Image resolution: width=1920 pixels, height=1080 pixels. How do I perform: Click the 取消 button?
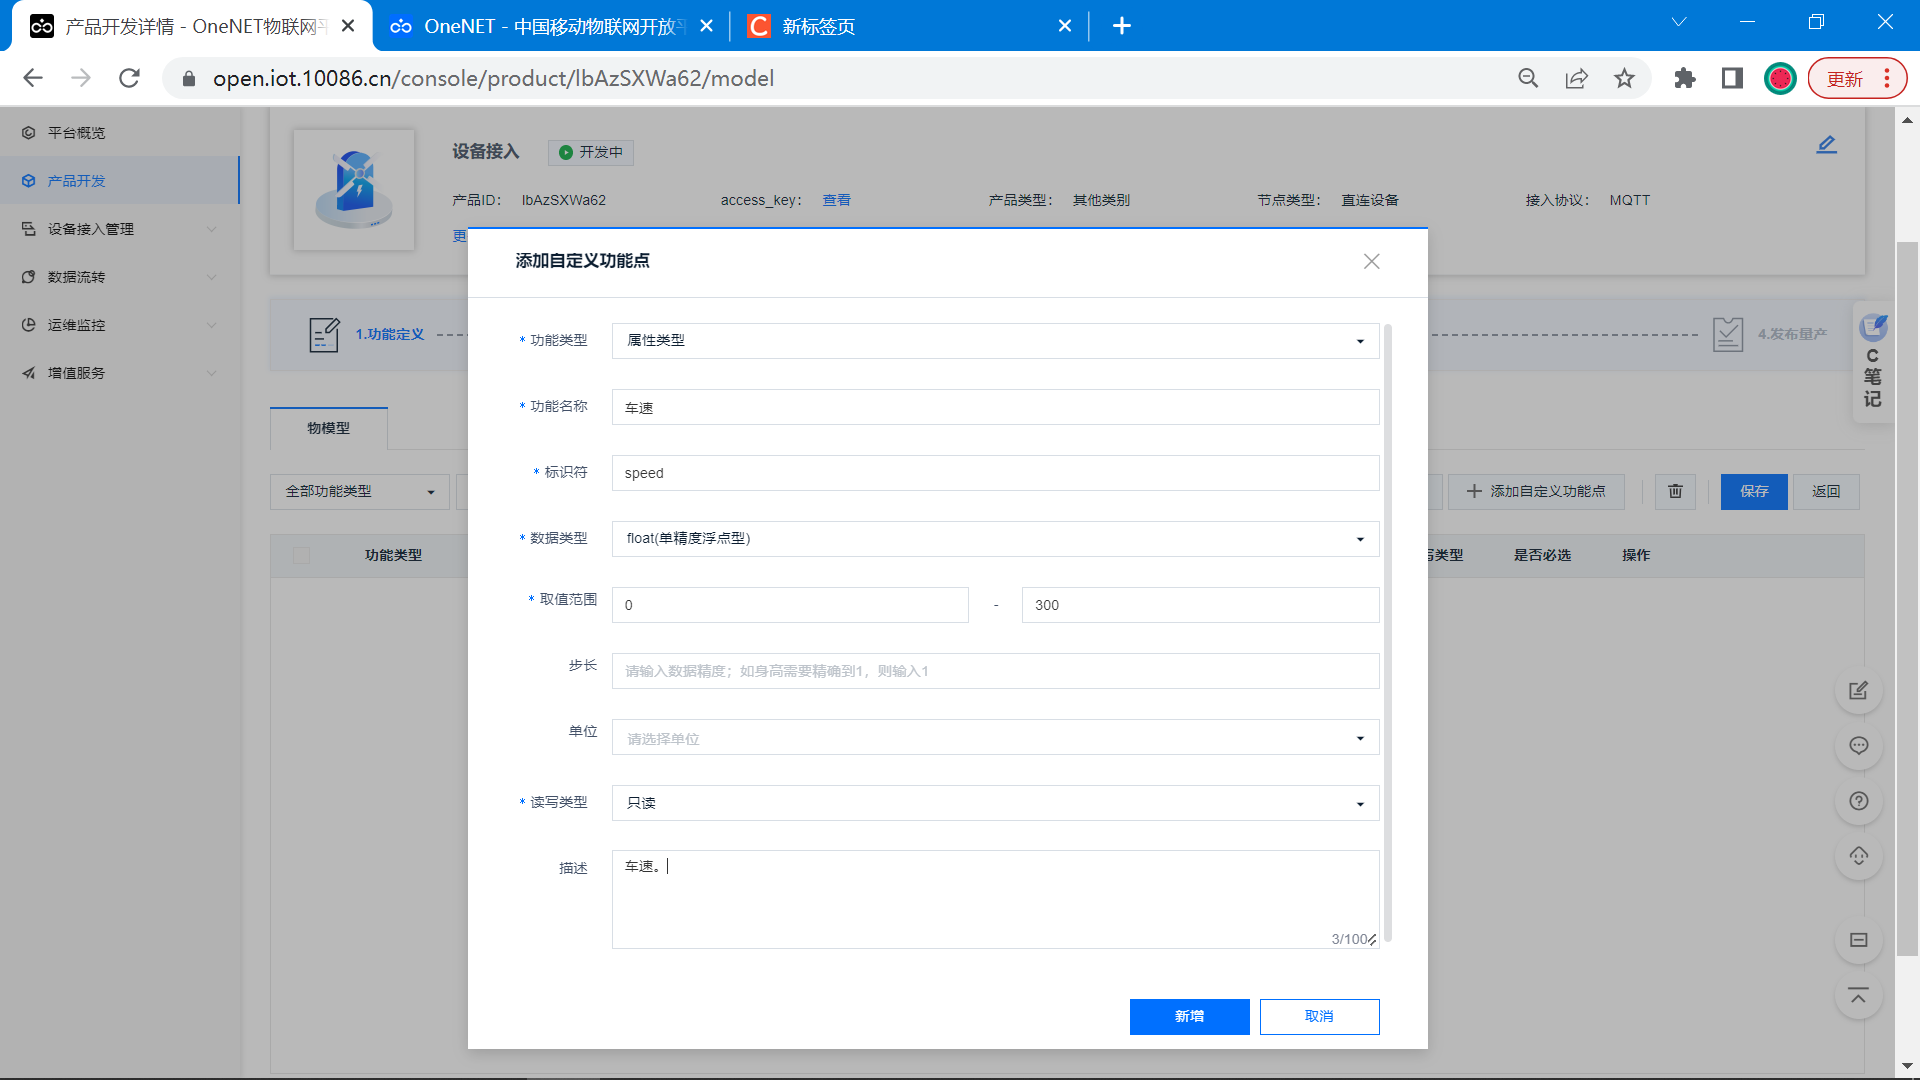coord(1319,1016)
